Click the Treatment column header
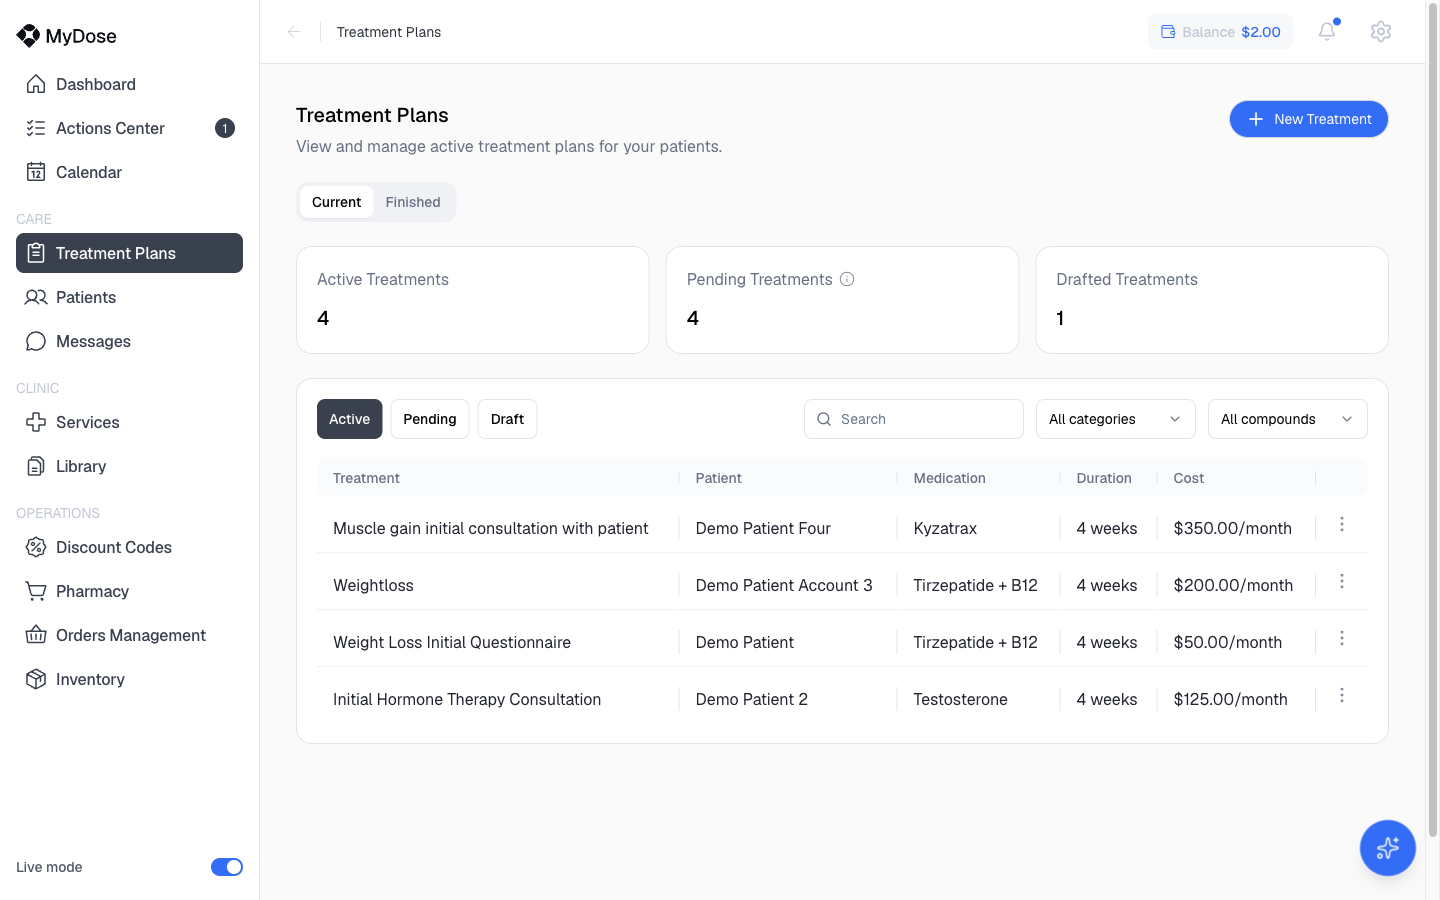 [x=366, y=478]
